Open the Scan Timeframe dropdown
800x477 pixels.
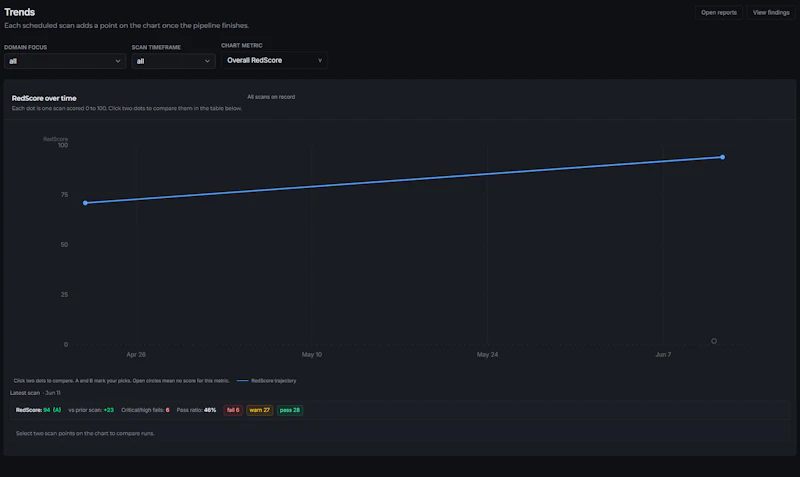coord(173,61)
